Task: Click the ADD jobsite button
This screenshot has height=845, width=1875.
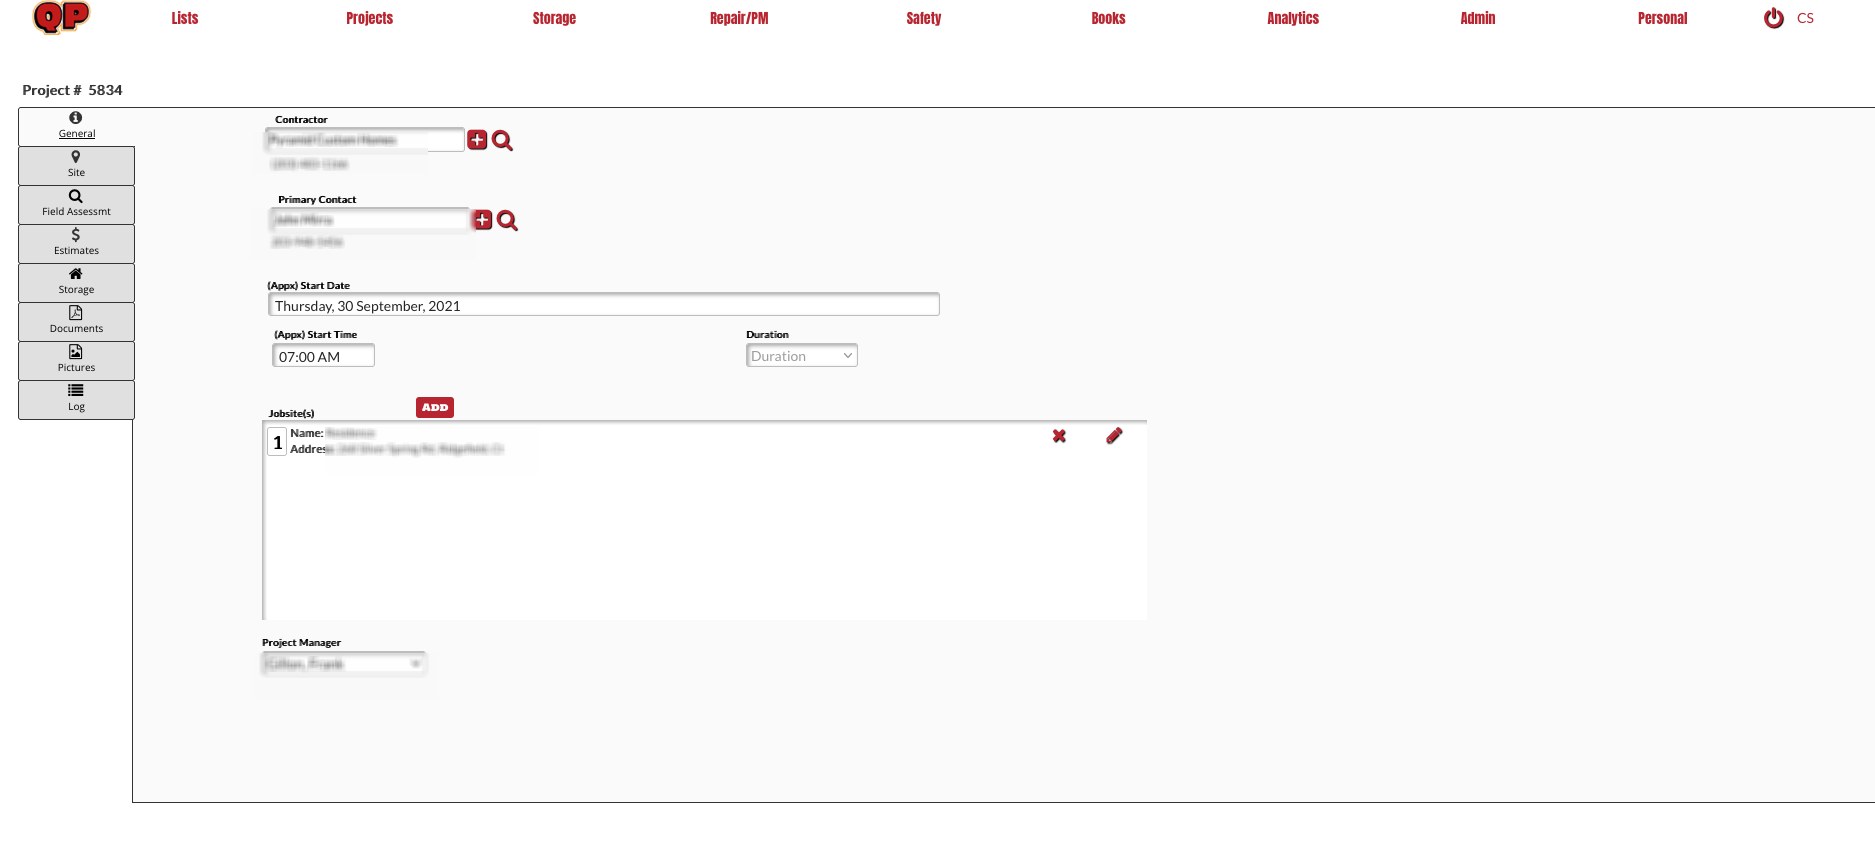Action: coord(435,407)
